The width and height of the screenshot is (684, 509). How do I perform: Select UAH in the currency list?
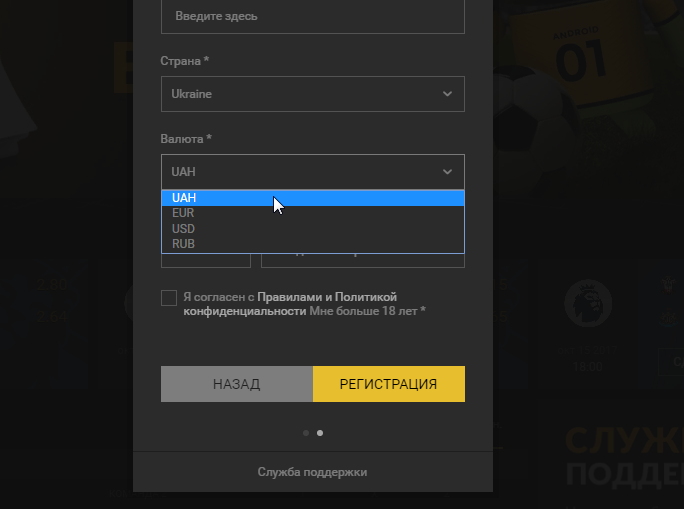coord(313,198)
